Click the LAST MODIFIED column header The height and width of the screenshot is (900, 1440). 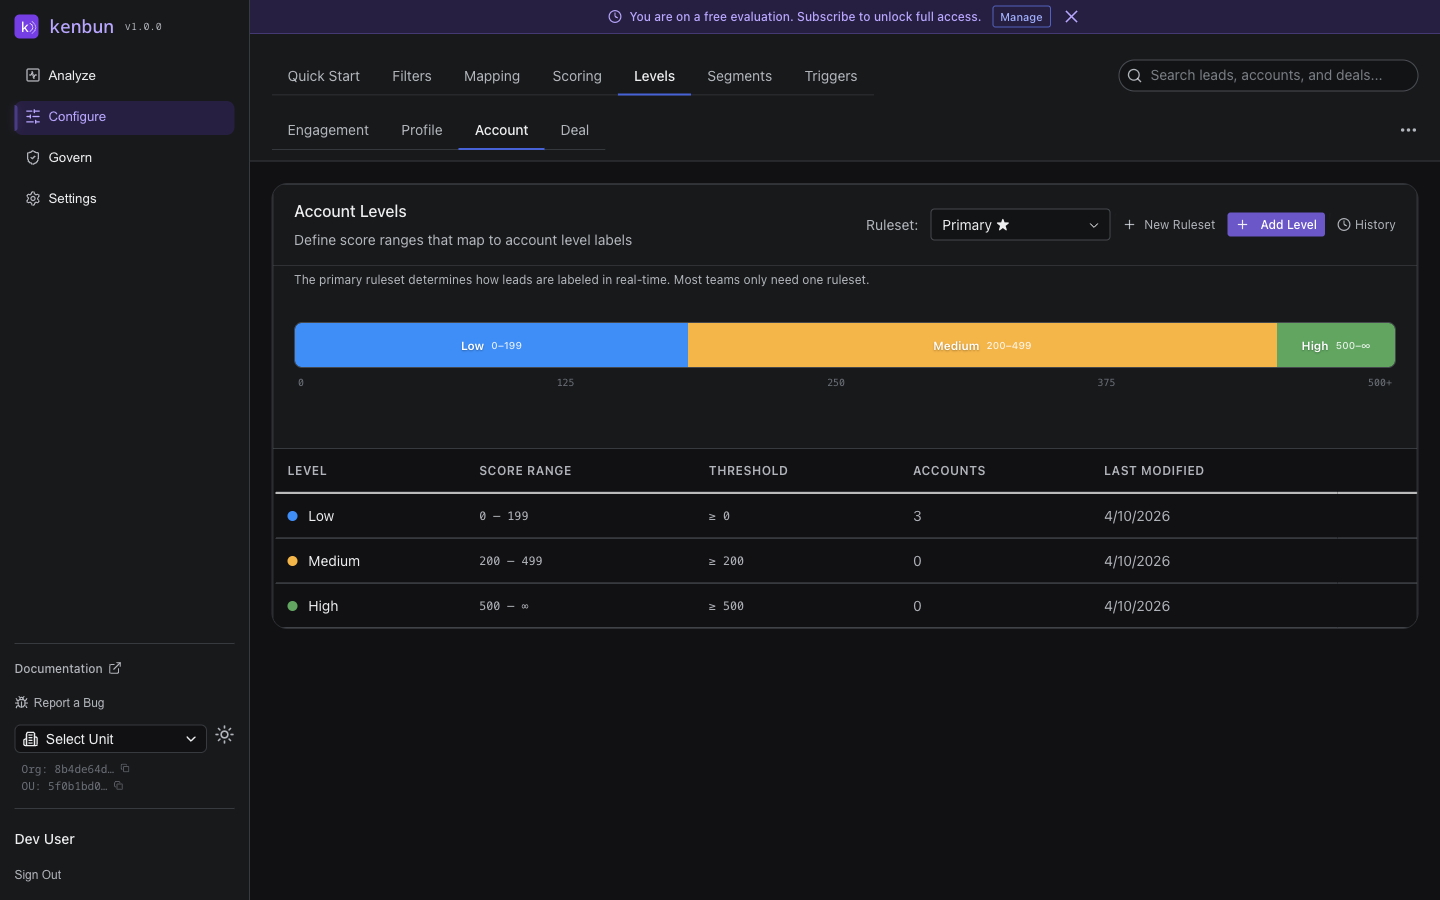(1154, 471)
